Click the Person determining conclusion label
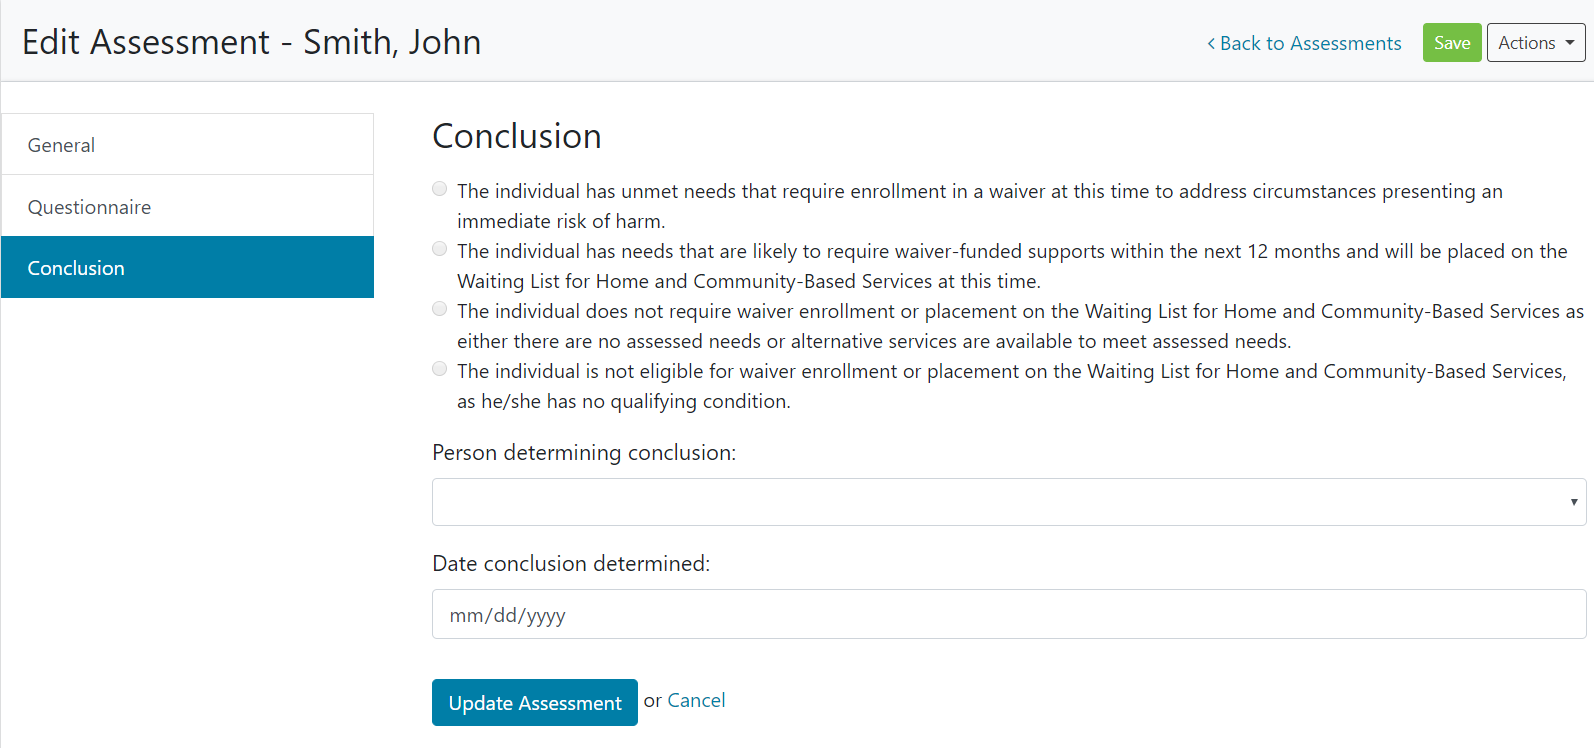The image size is (1594, 748). point(584,453)
